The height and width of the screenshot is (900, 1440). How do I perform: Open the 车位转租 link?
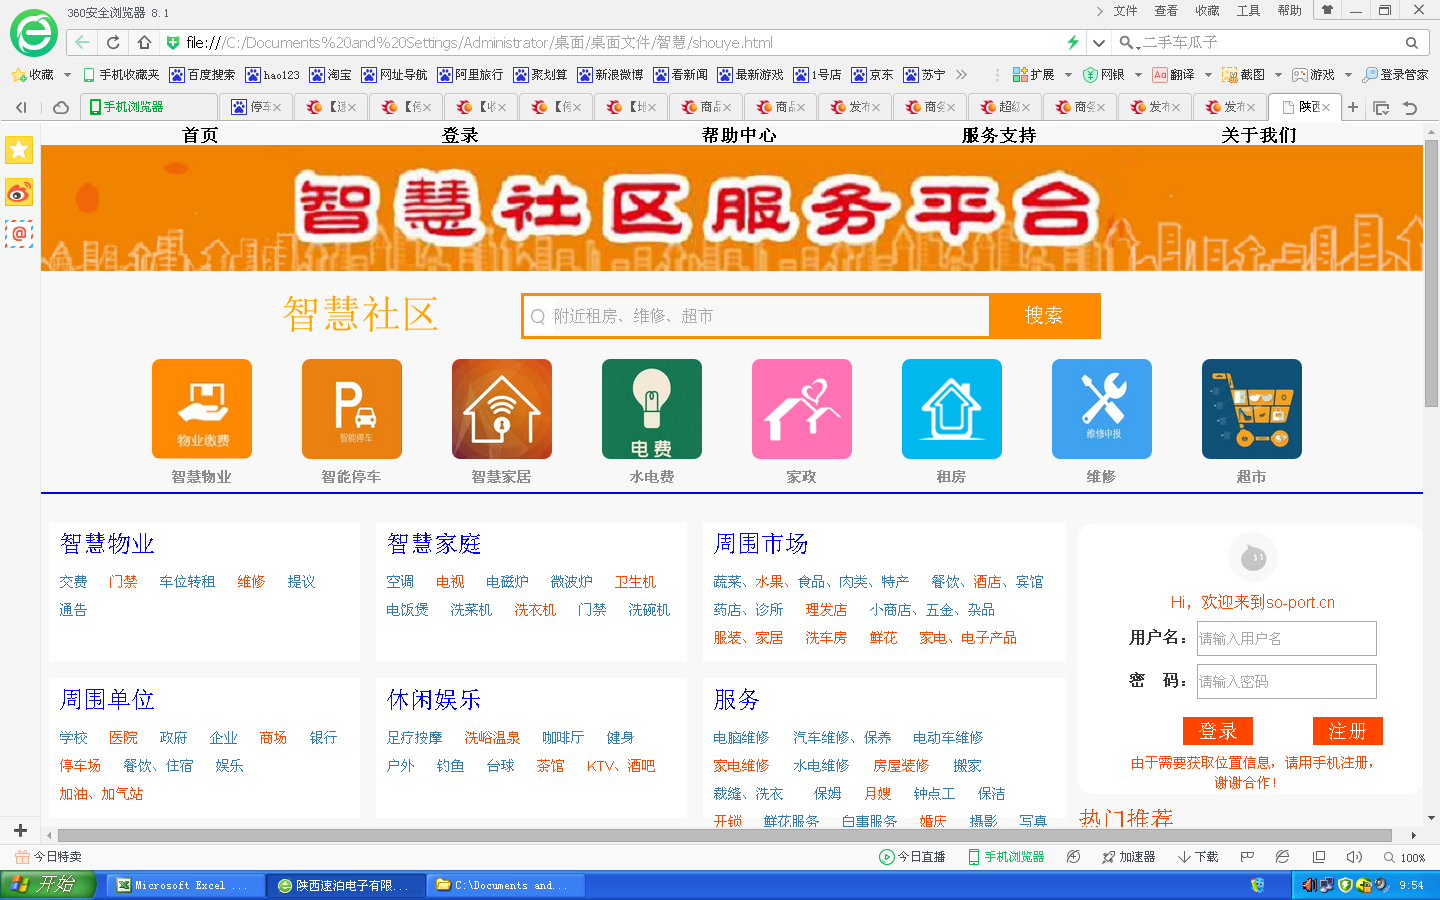[x=187, y=582]
